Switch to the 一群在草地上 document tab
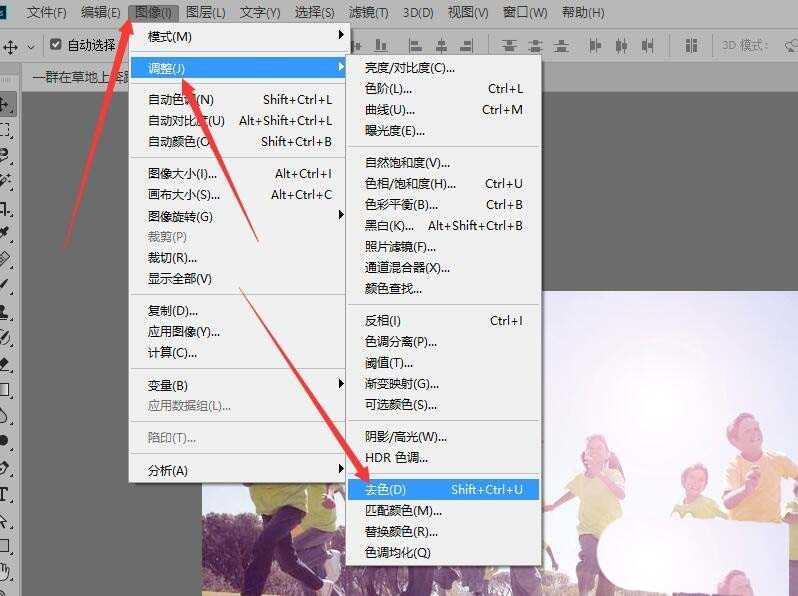798x596 pixels. [80, 77]
